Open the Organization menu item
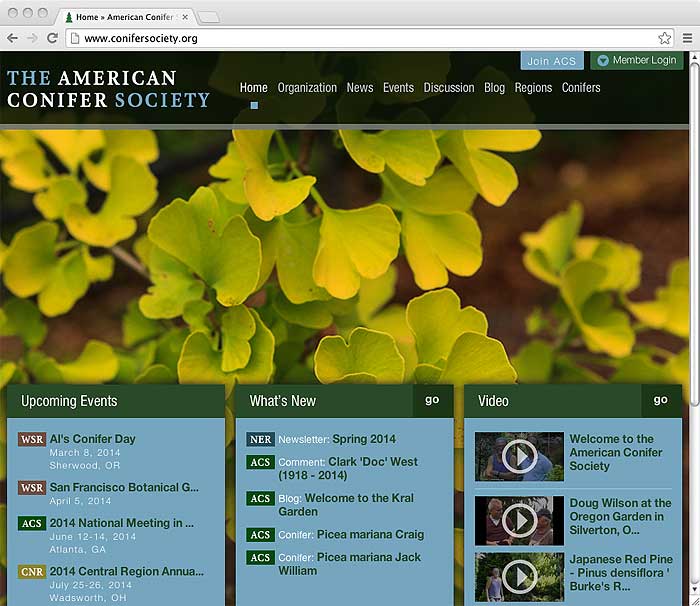The width and height of the screenshot is (700, 606). (307, 88)
